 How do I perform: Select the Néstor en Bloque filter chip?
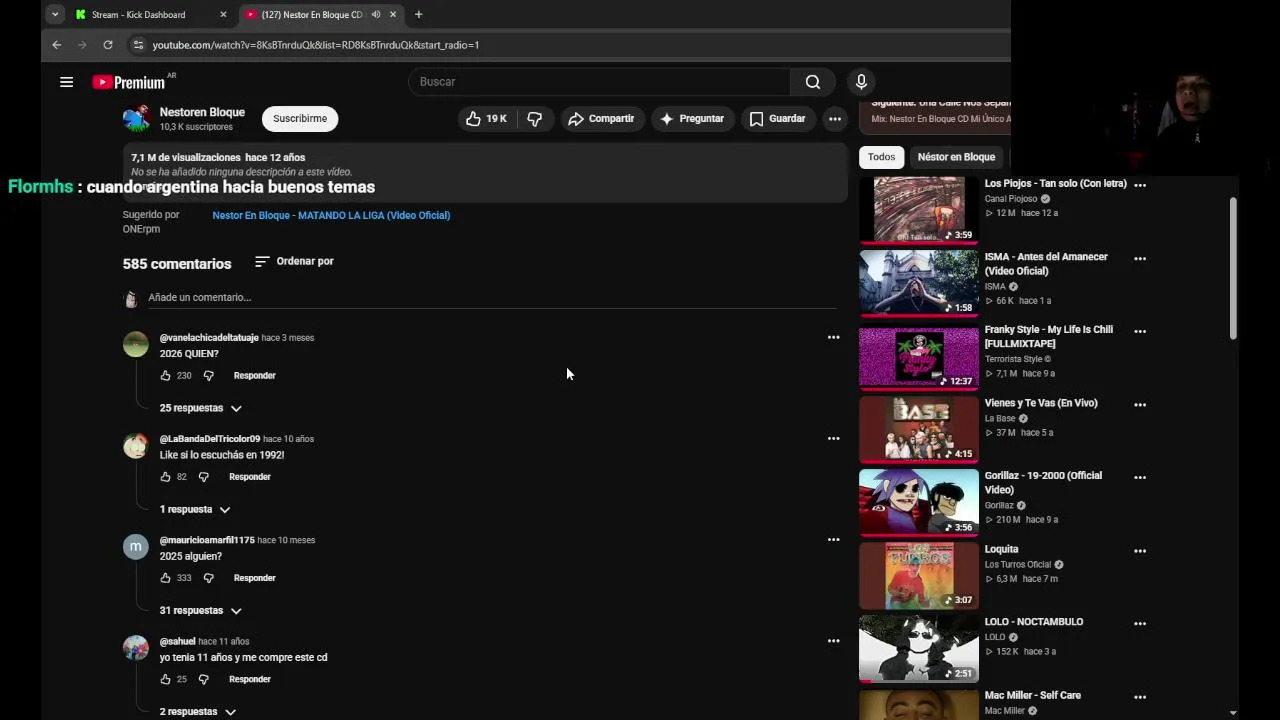point(956,157)
